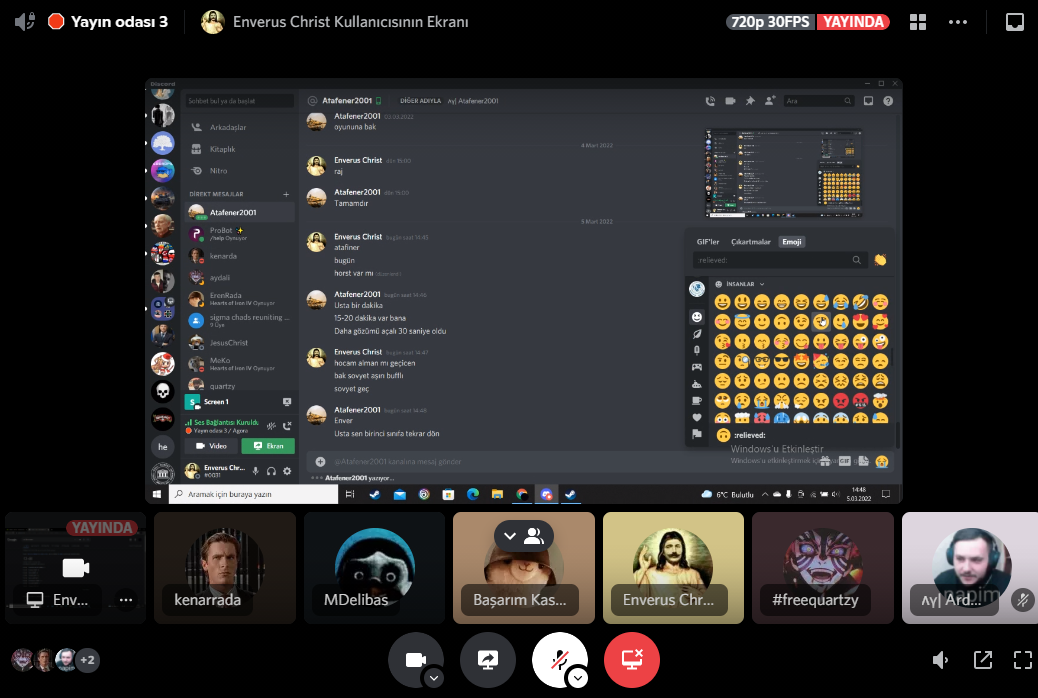The image size is (1038, 698).
Task: In streamed screen, click Edge browser taskbar icon
Action: point(473,494)
